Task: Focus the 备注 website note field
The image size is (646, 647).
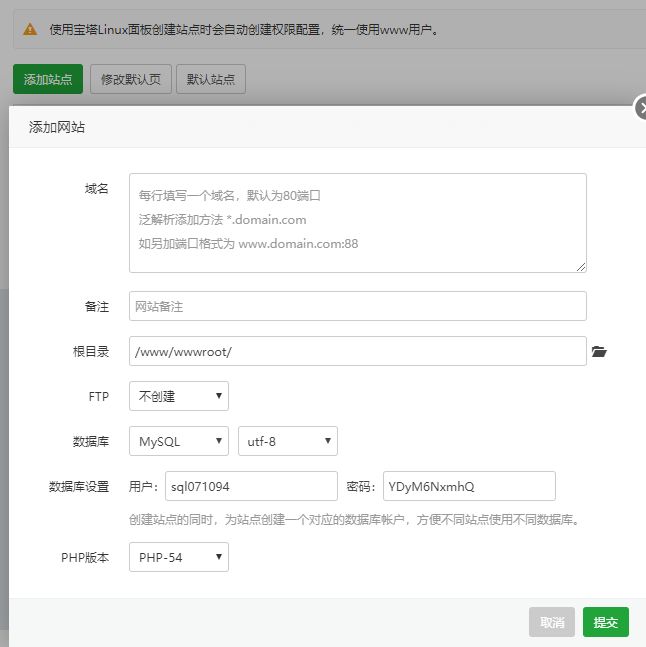Action: pyautogui.click(x=358, y=306)
